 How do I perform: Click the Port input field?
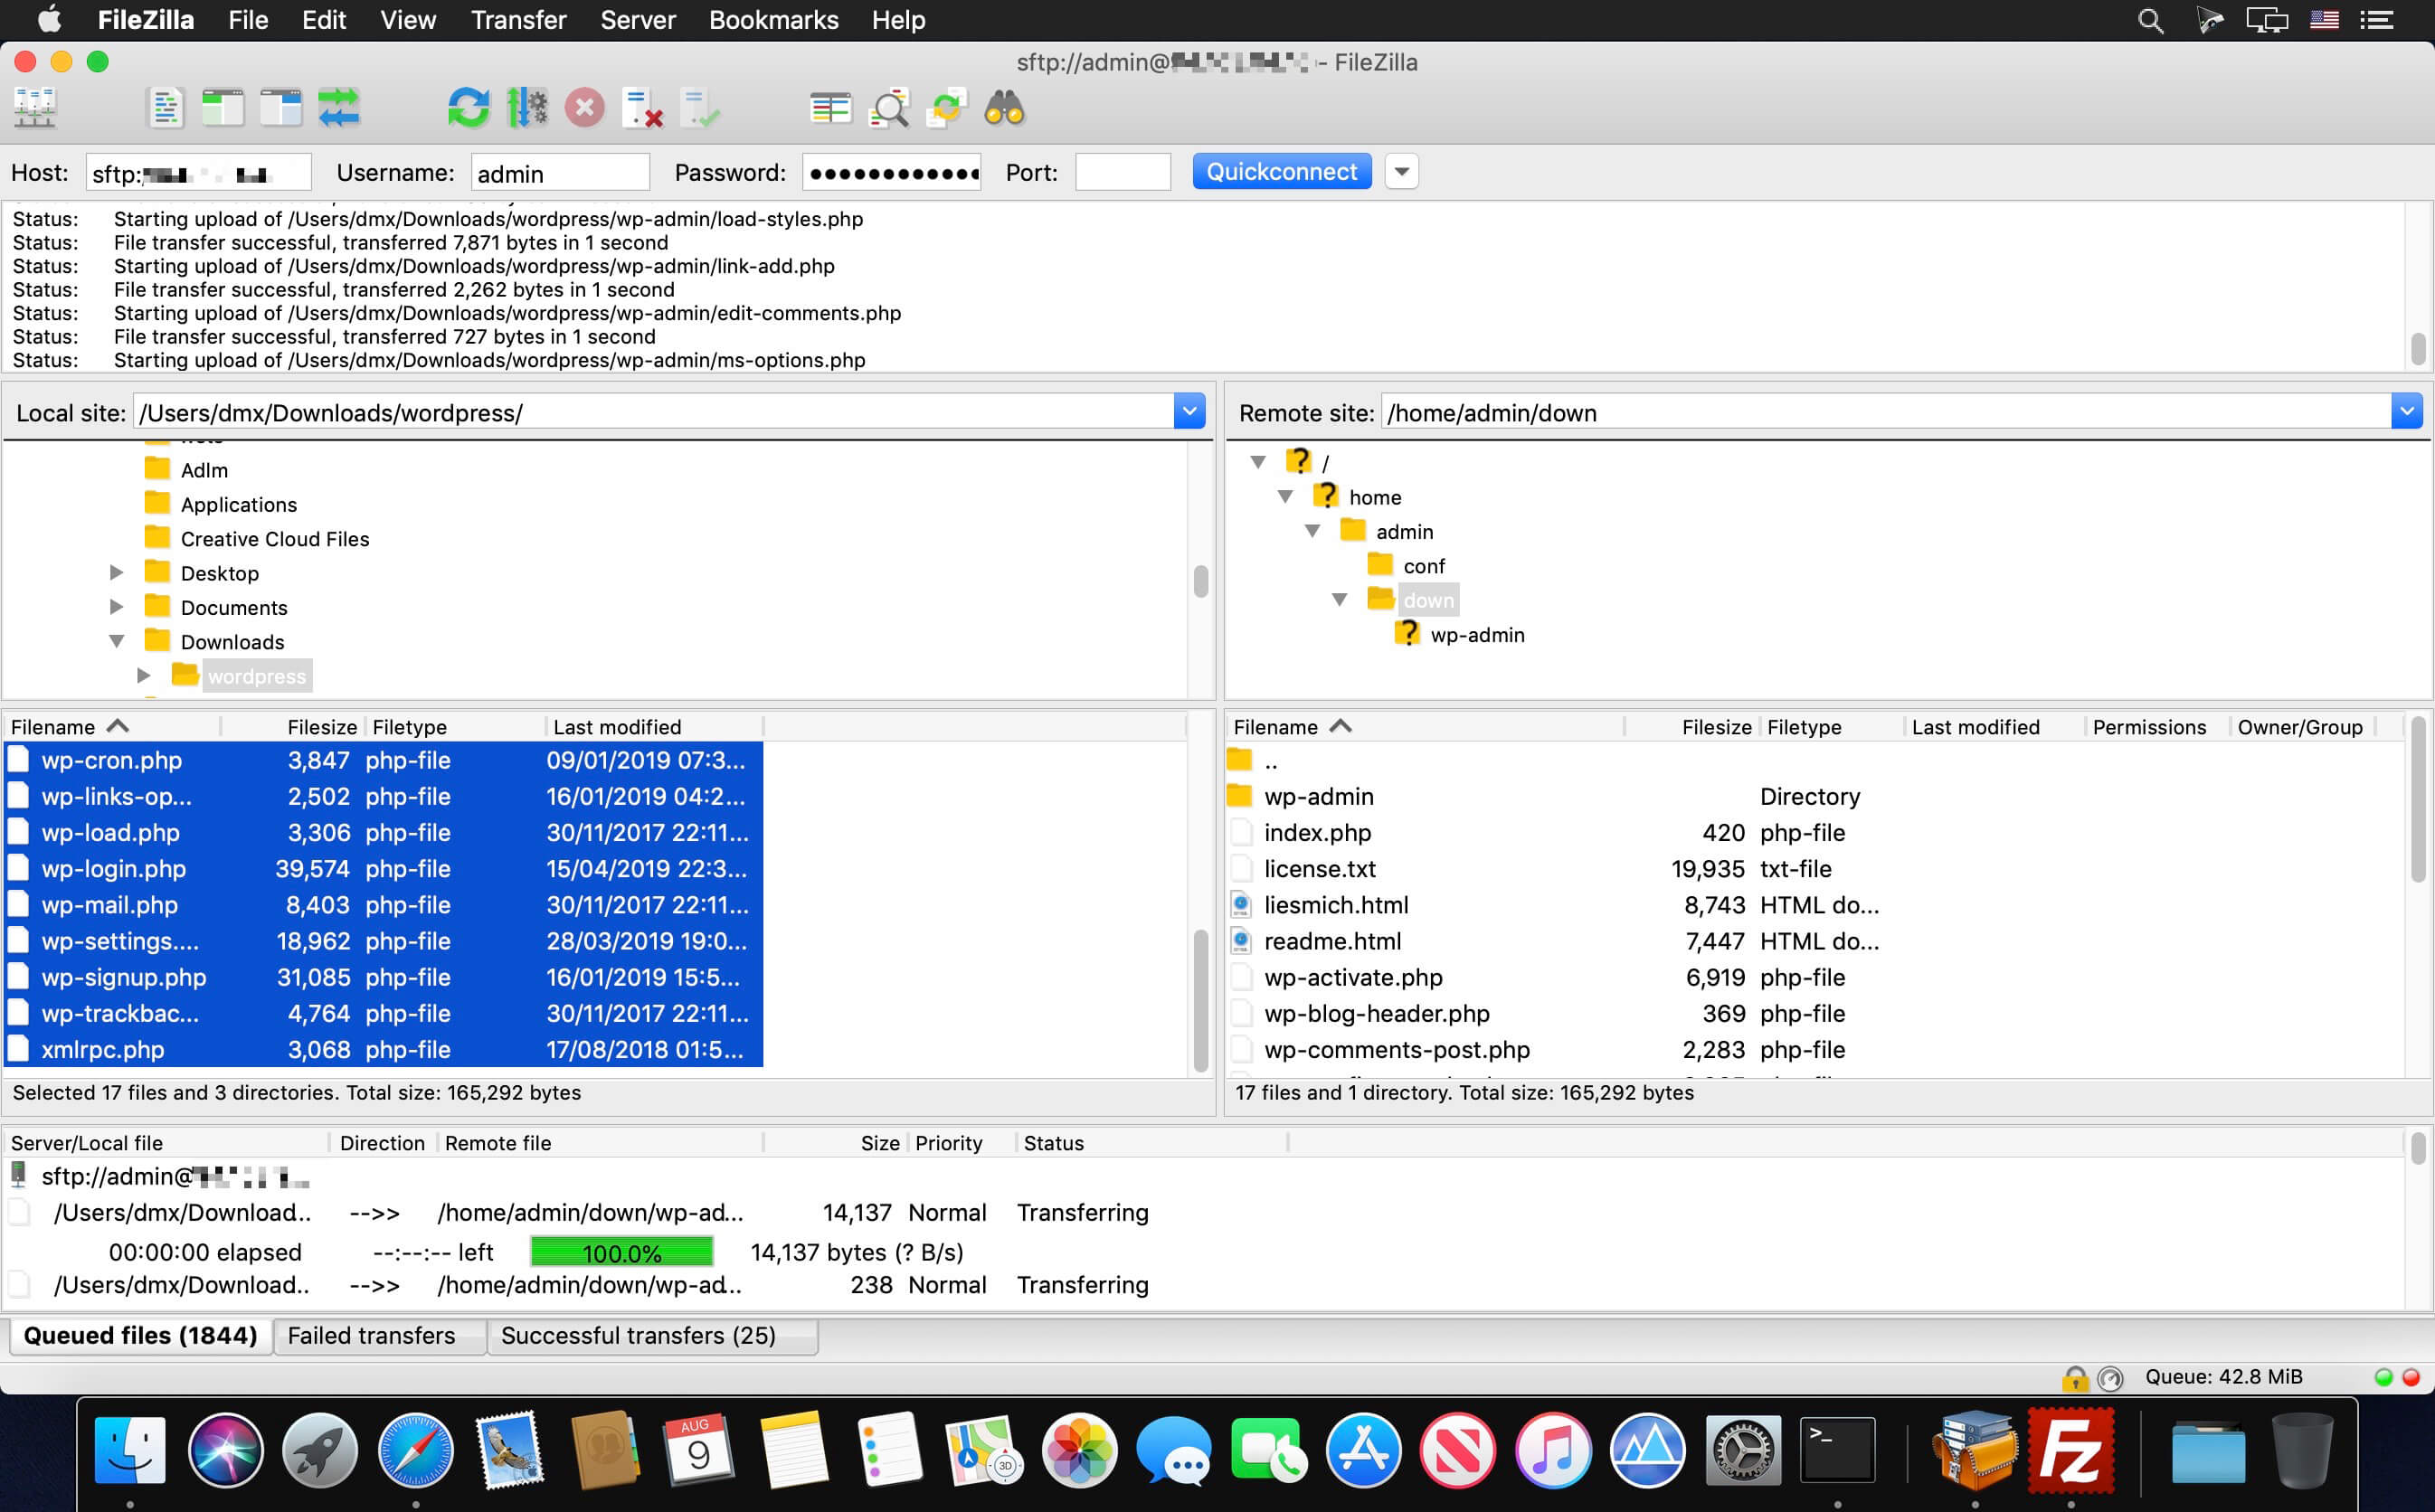pos(1122,172)
